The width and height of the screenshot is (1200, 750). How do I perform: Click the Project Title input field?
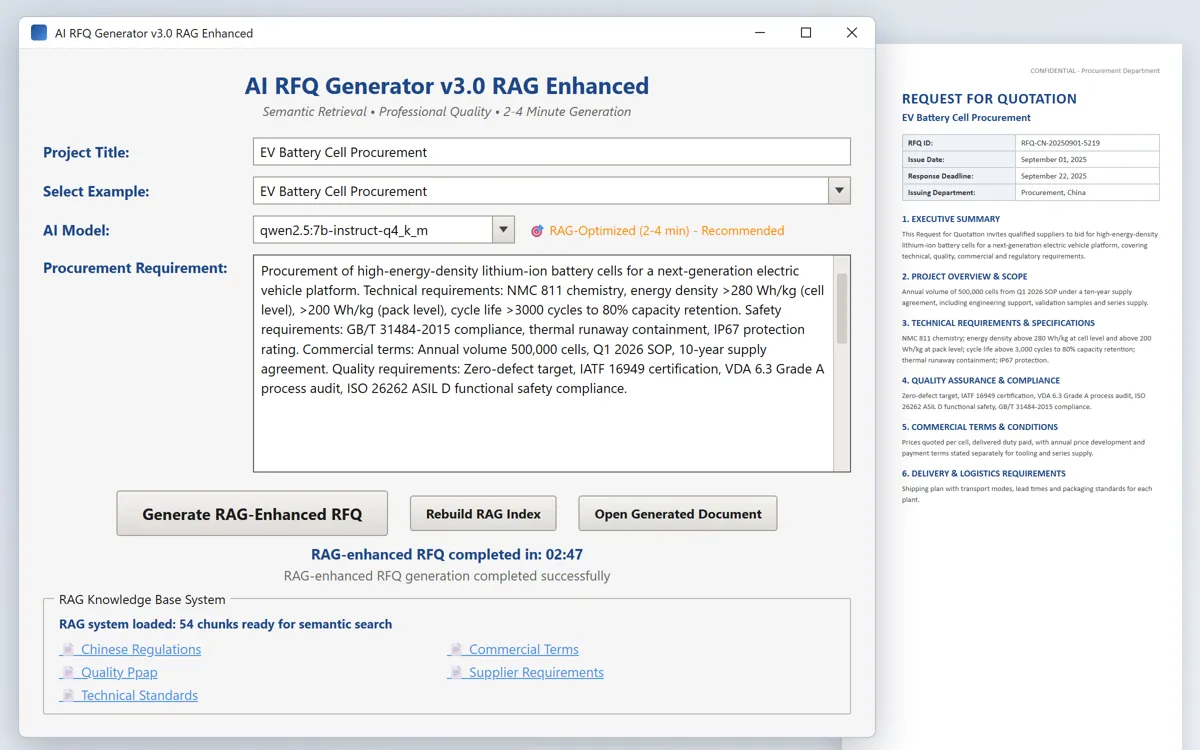(552, 152)
